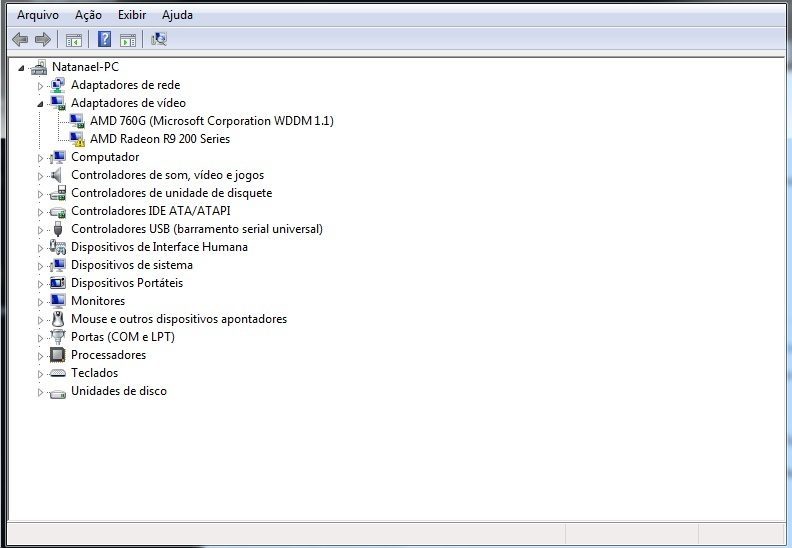Viewport: 792px width, 548px height.
Task: Open the Exibir menu
Action: pos(132,15)
